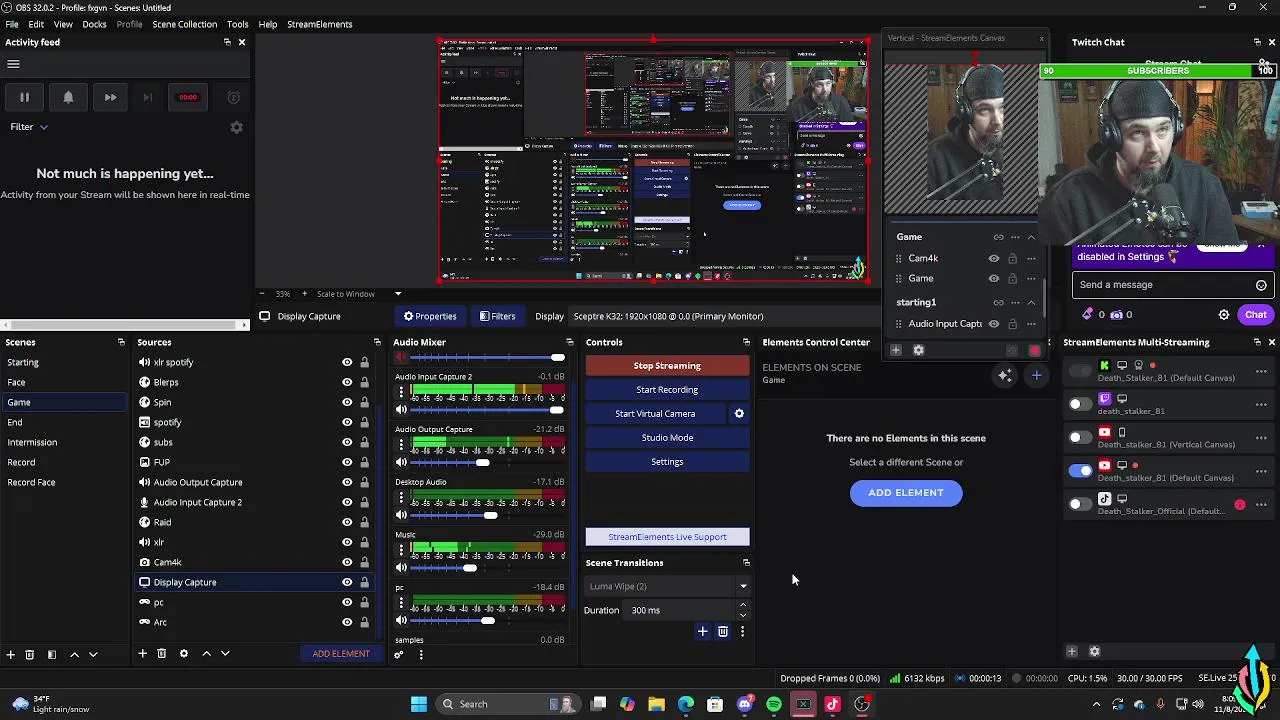Viewport: 1280px width, 720px height.
Task: Add a new scene with plus icon
Action: coord(10,654)
